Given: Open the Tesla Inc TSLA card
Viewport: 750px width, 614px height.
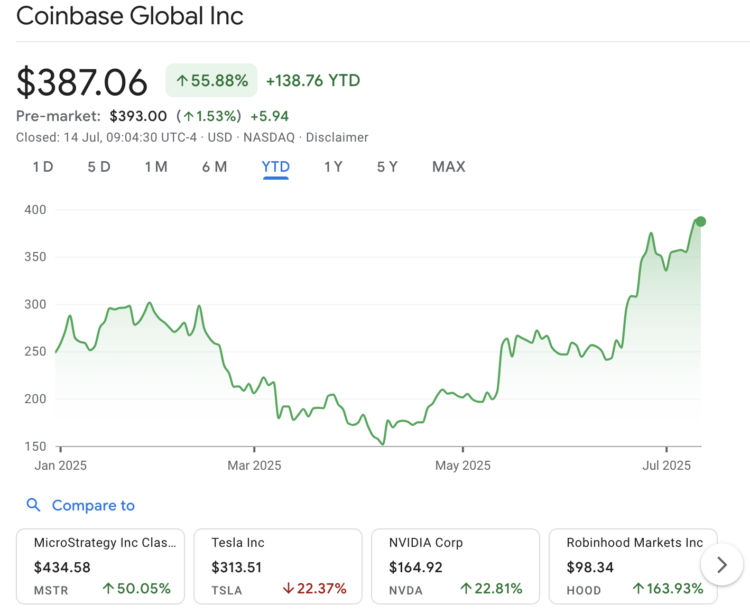Looking at the screenshot, I should pos(278,566).
